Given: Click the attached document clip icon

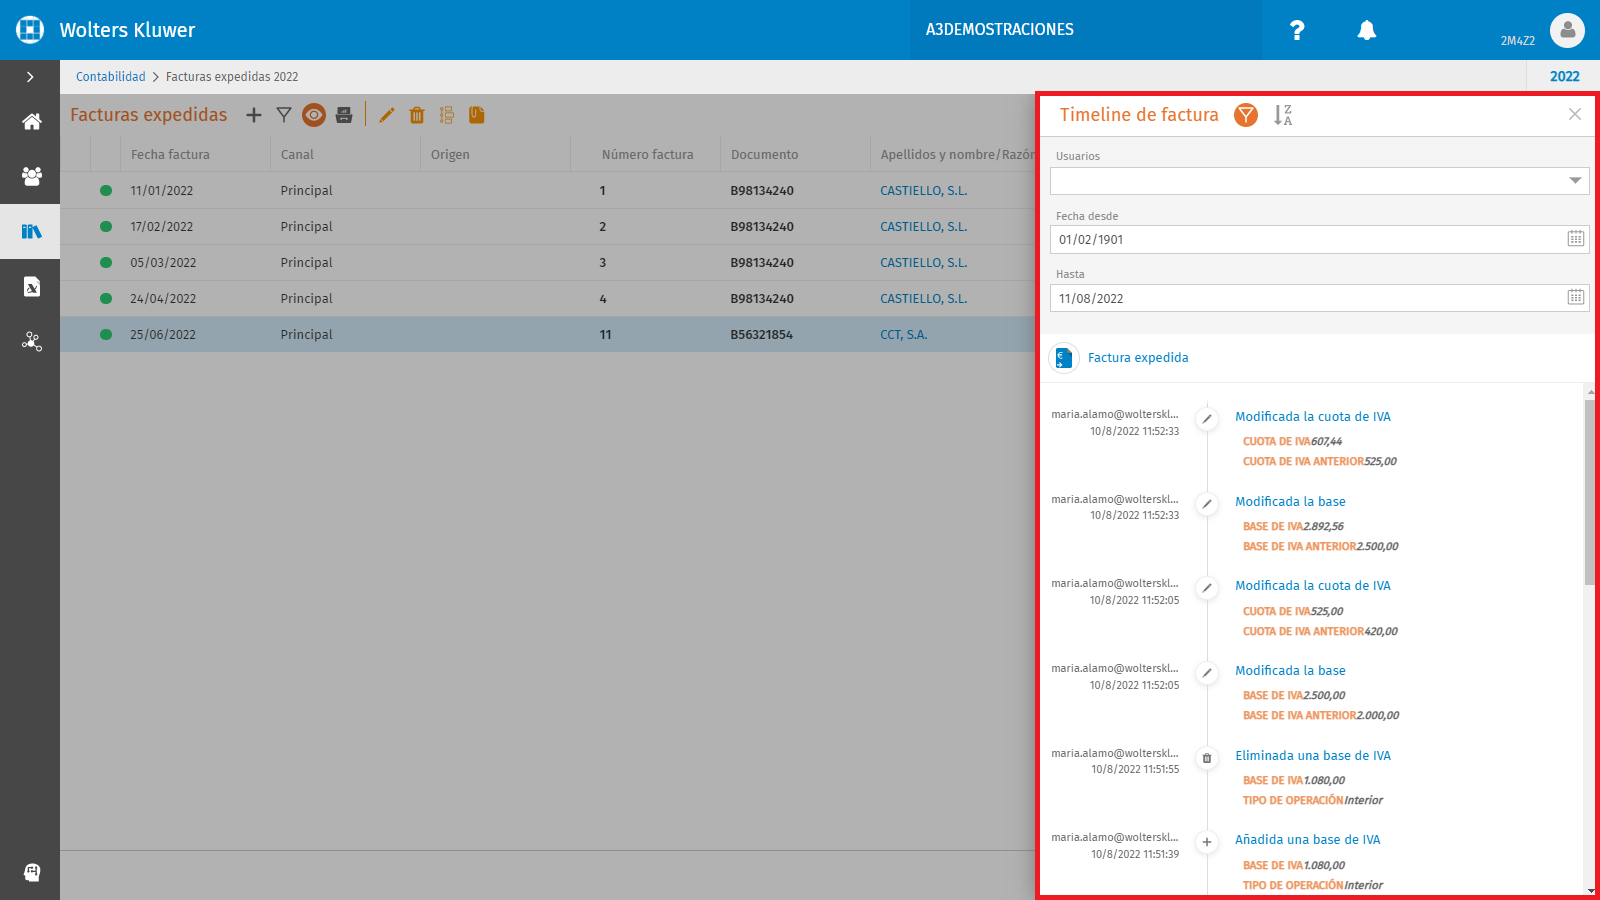Looking at the screenshot, I should click(477, 115).
